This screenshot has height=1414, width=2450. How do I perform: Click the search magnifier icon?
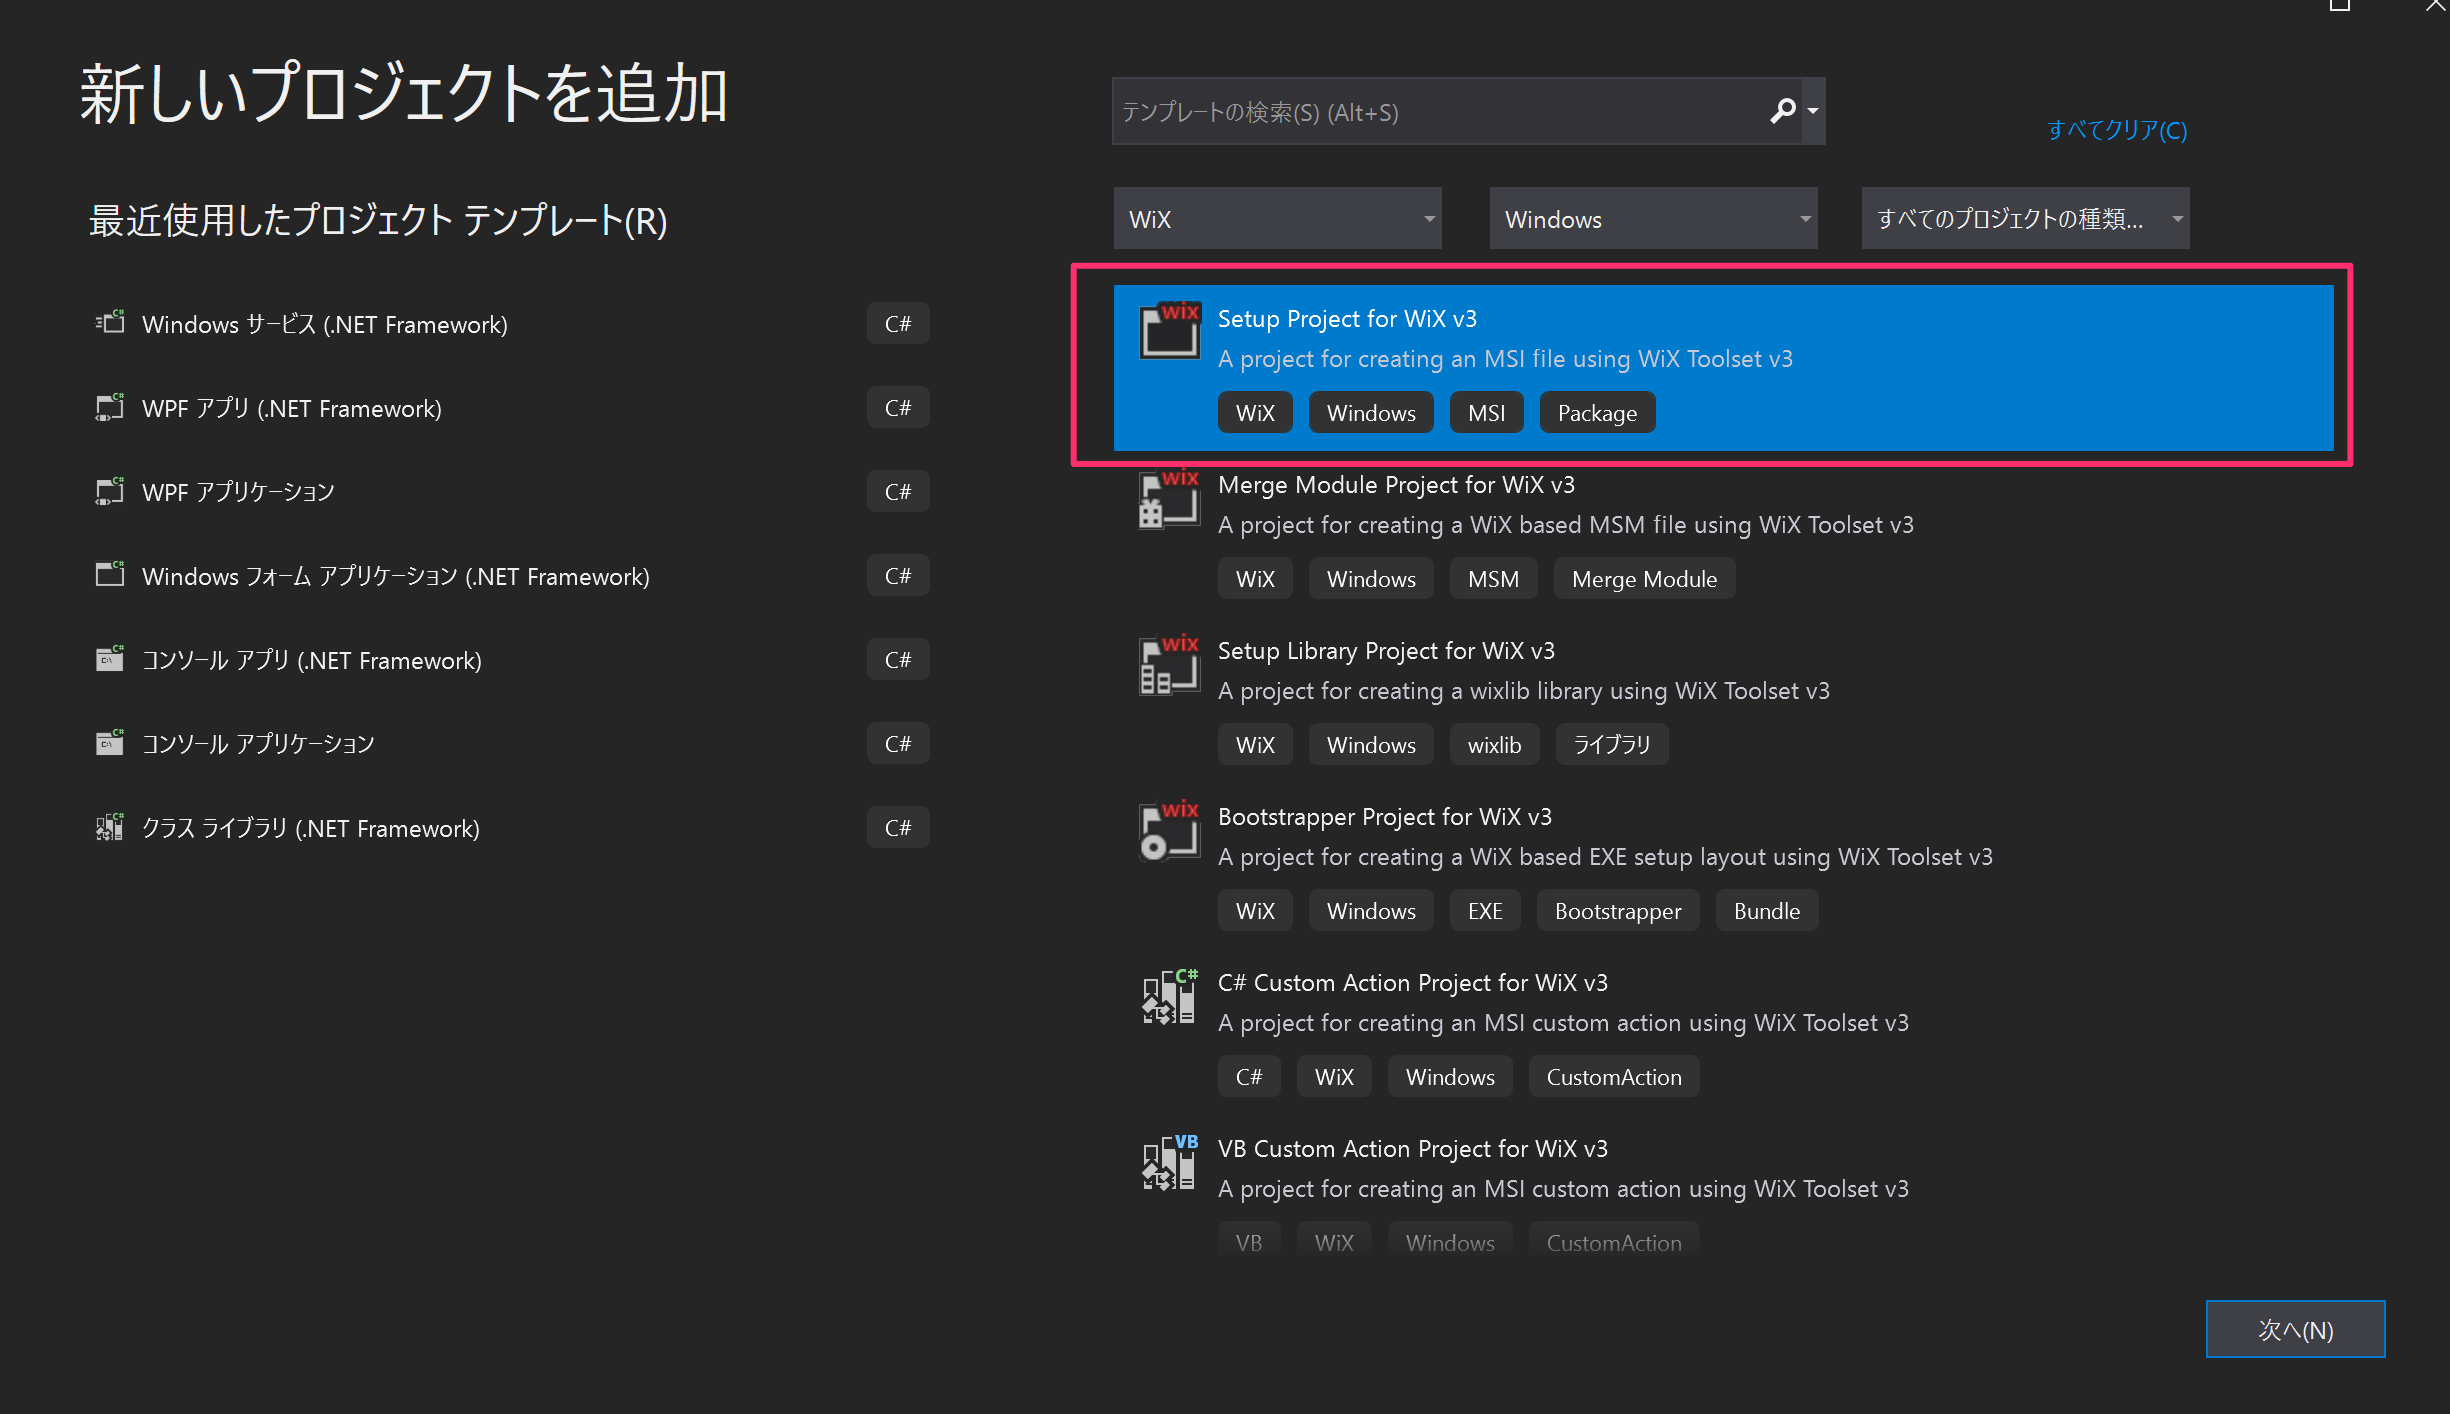click(1784, 111)
